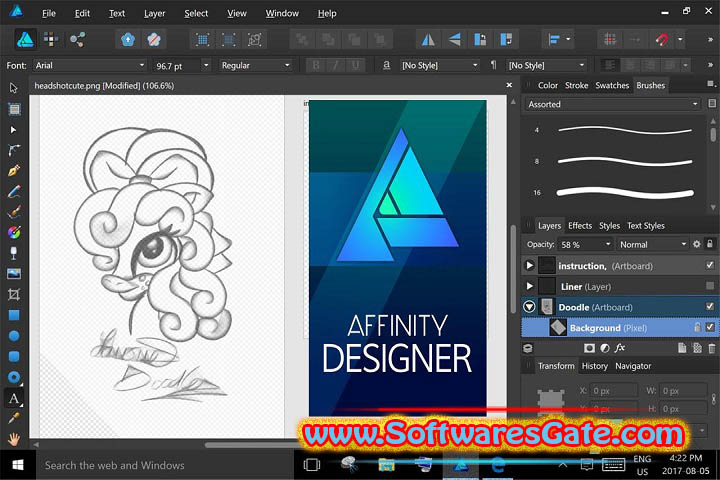The width and height of the screenshot is (720, 480).
Task: Select the Move tool arrow
Action: 13,88
